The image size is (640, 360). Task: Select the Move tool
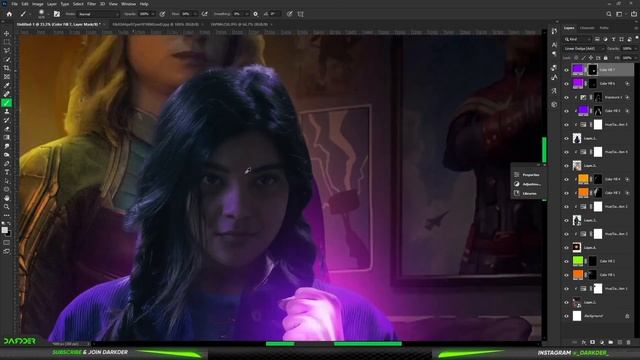point(7,33)
